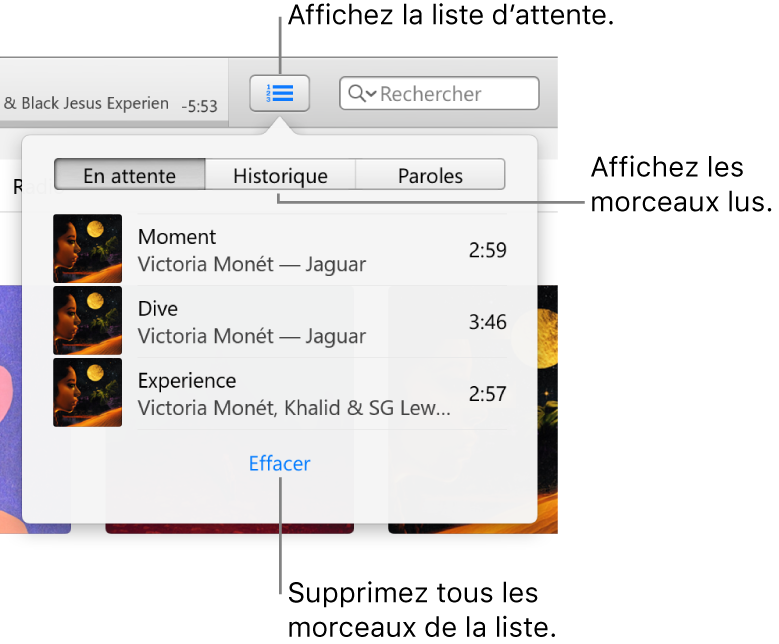779x644 pixels.
Task: Focus the Rechercher search field
Action: point(456,94)
